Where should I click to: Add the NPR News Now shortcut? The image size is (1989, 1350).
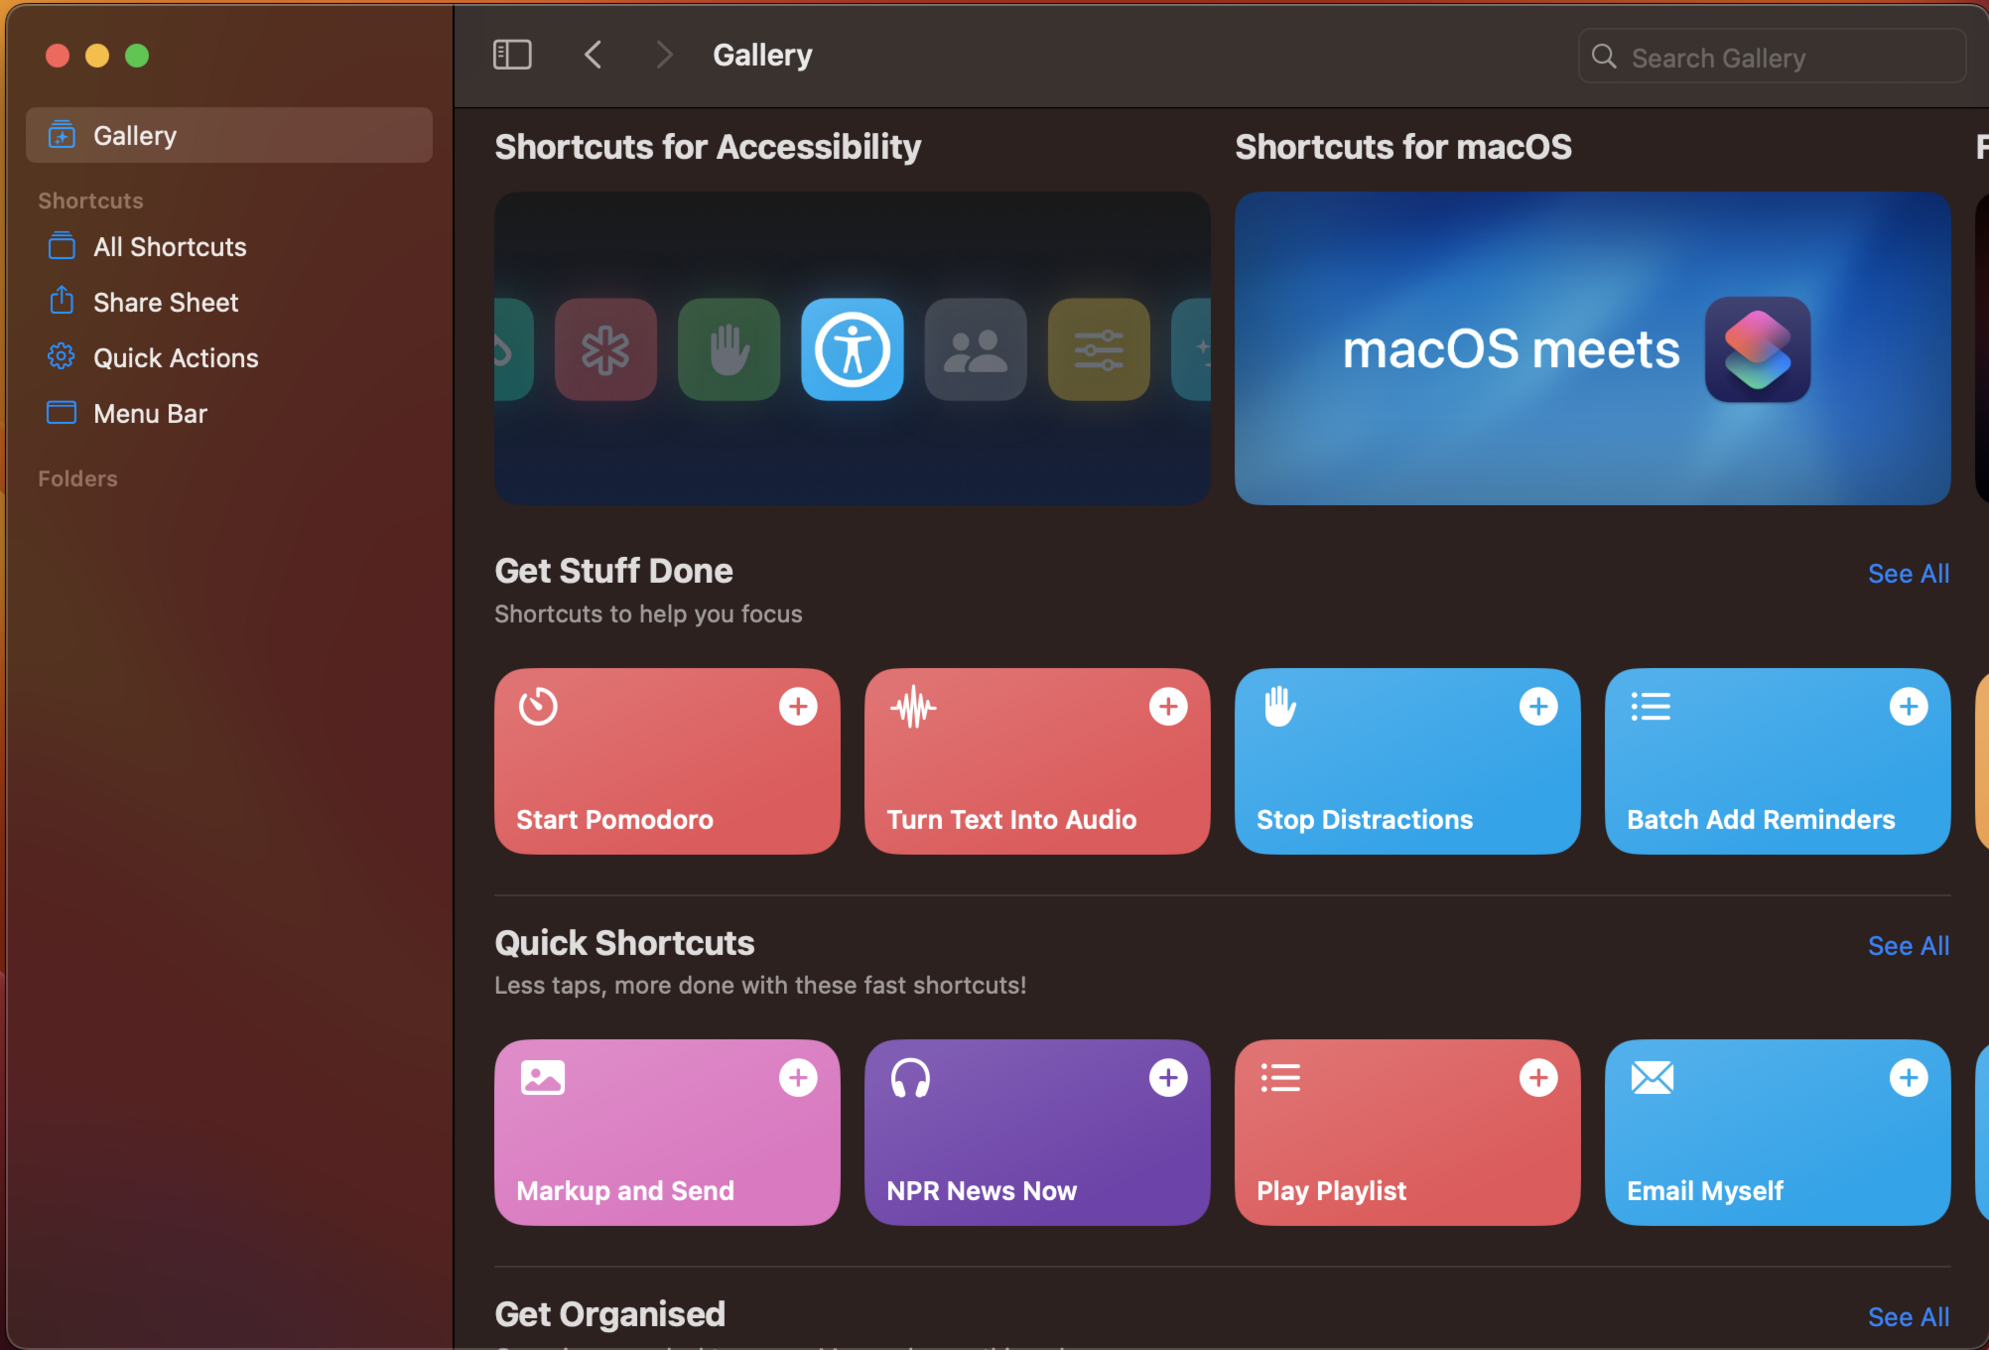click(1167, 1078)
